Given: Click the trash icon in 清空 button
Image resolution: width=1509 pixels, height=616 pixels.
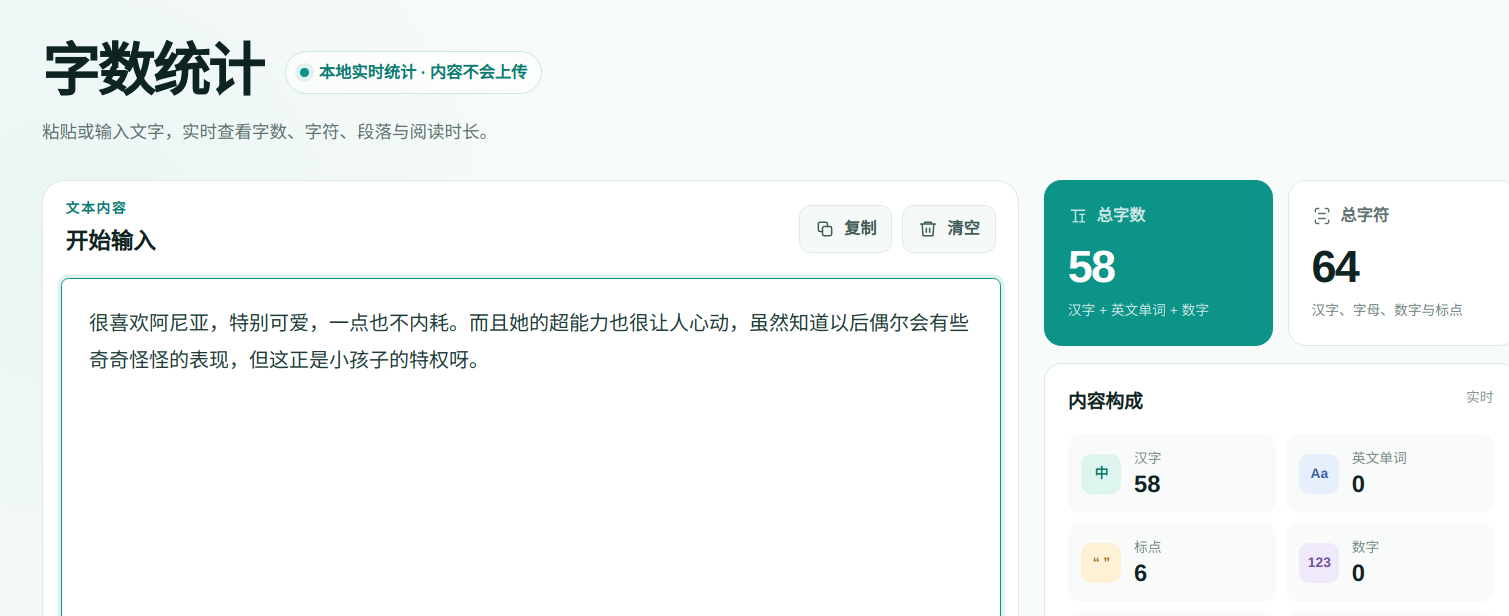Looking at the screenshot, I should click(928, 229).
